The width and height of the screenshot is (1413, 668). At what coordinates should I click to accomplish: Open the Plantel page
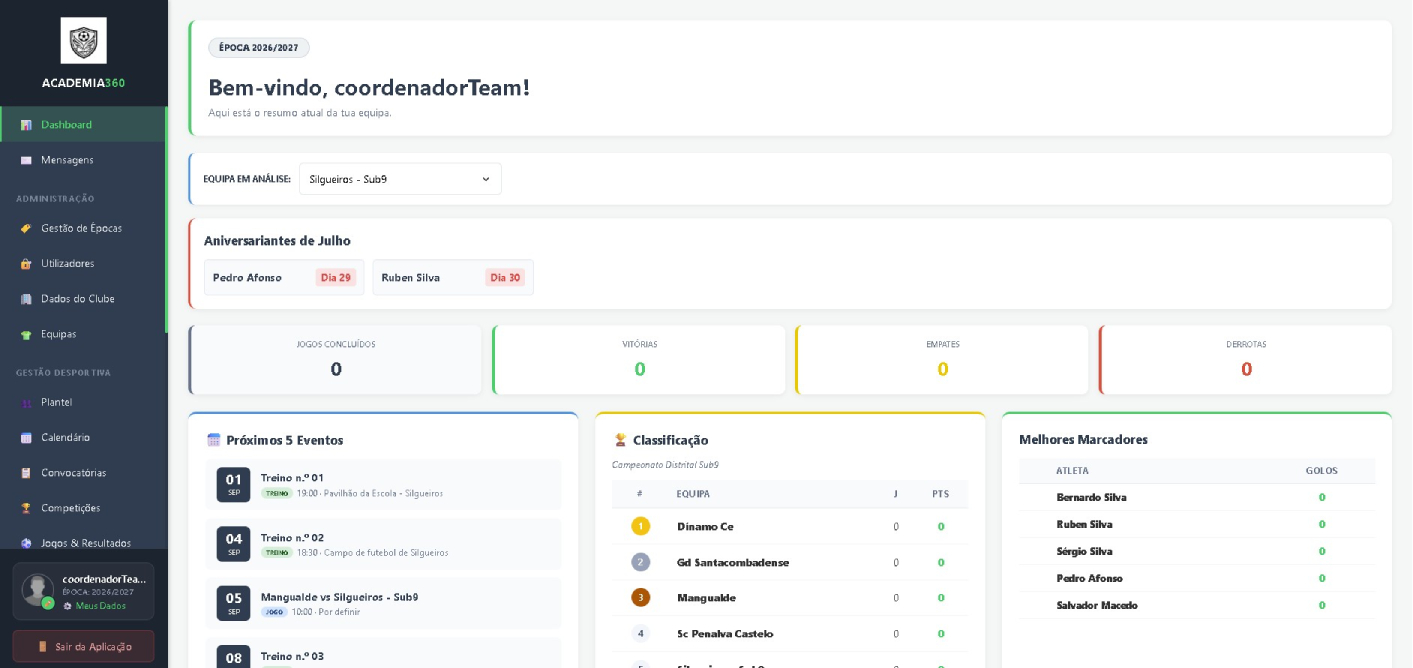click(x=83, y=402)
